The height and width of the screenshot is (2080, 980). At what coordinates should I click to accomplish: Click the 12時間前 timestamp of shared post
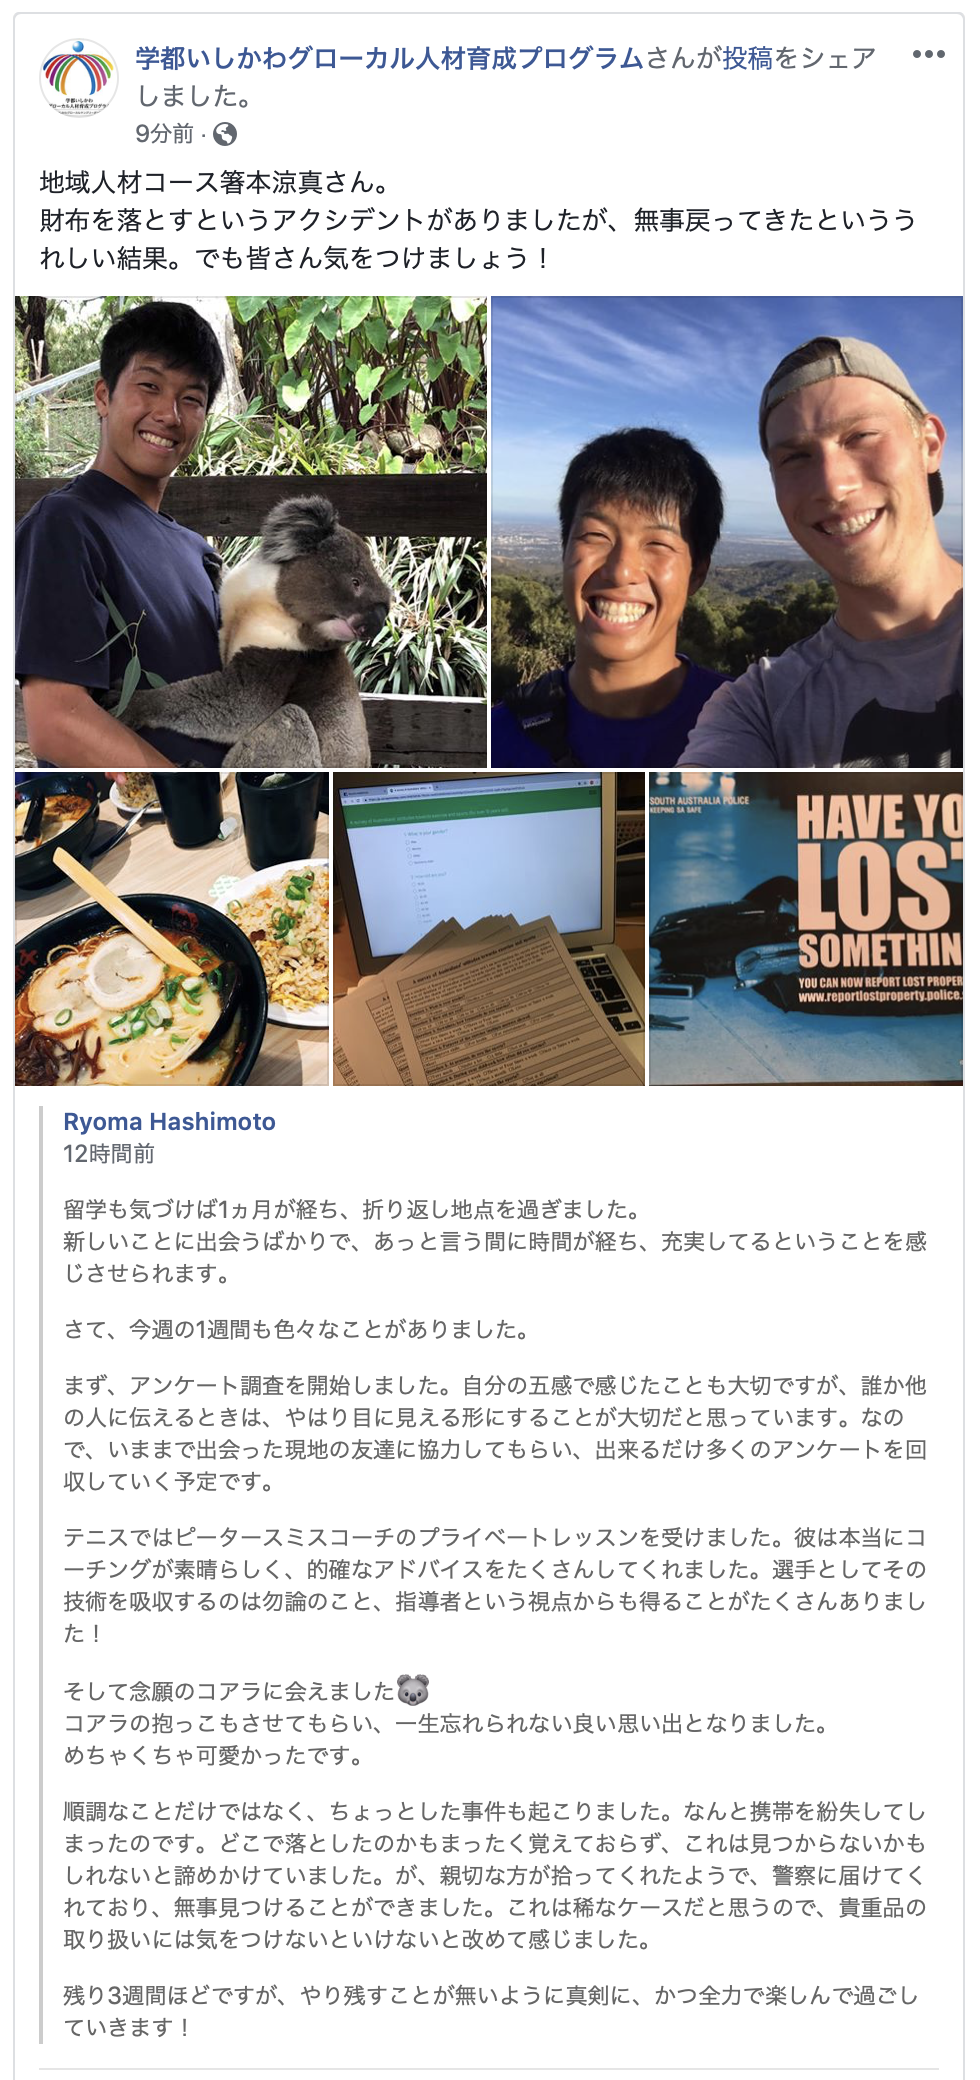(x=109, y=1154)
